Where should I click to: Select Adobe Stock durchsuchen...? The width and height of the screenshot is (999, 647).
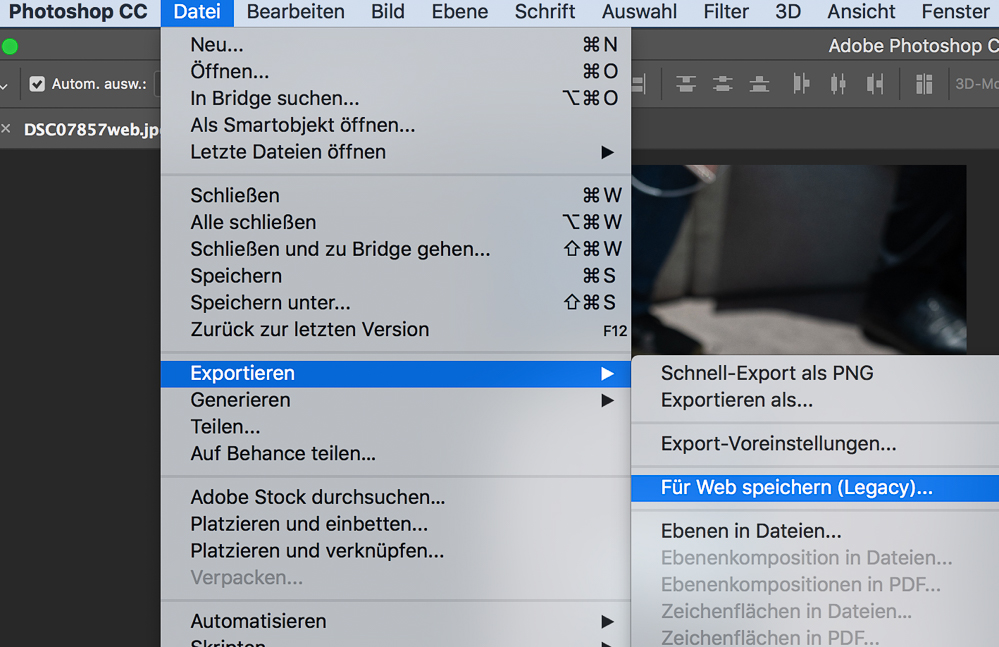pos(396,497)
